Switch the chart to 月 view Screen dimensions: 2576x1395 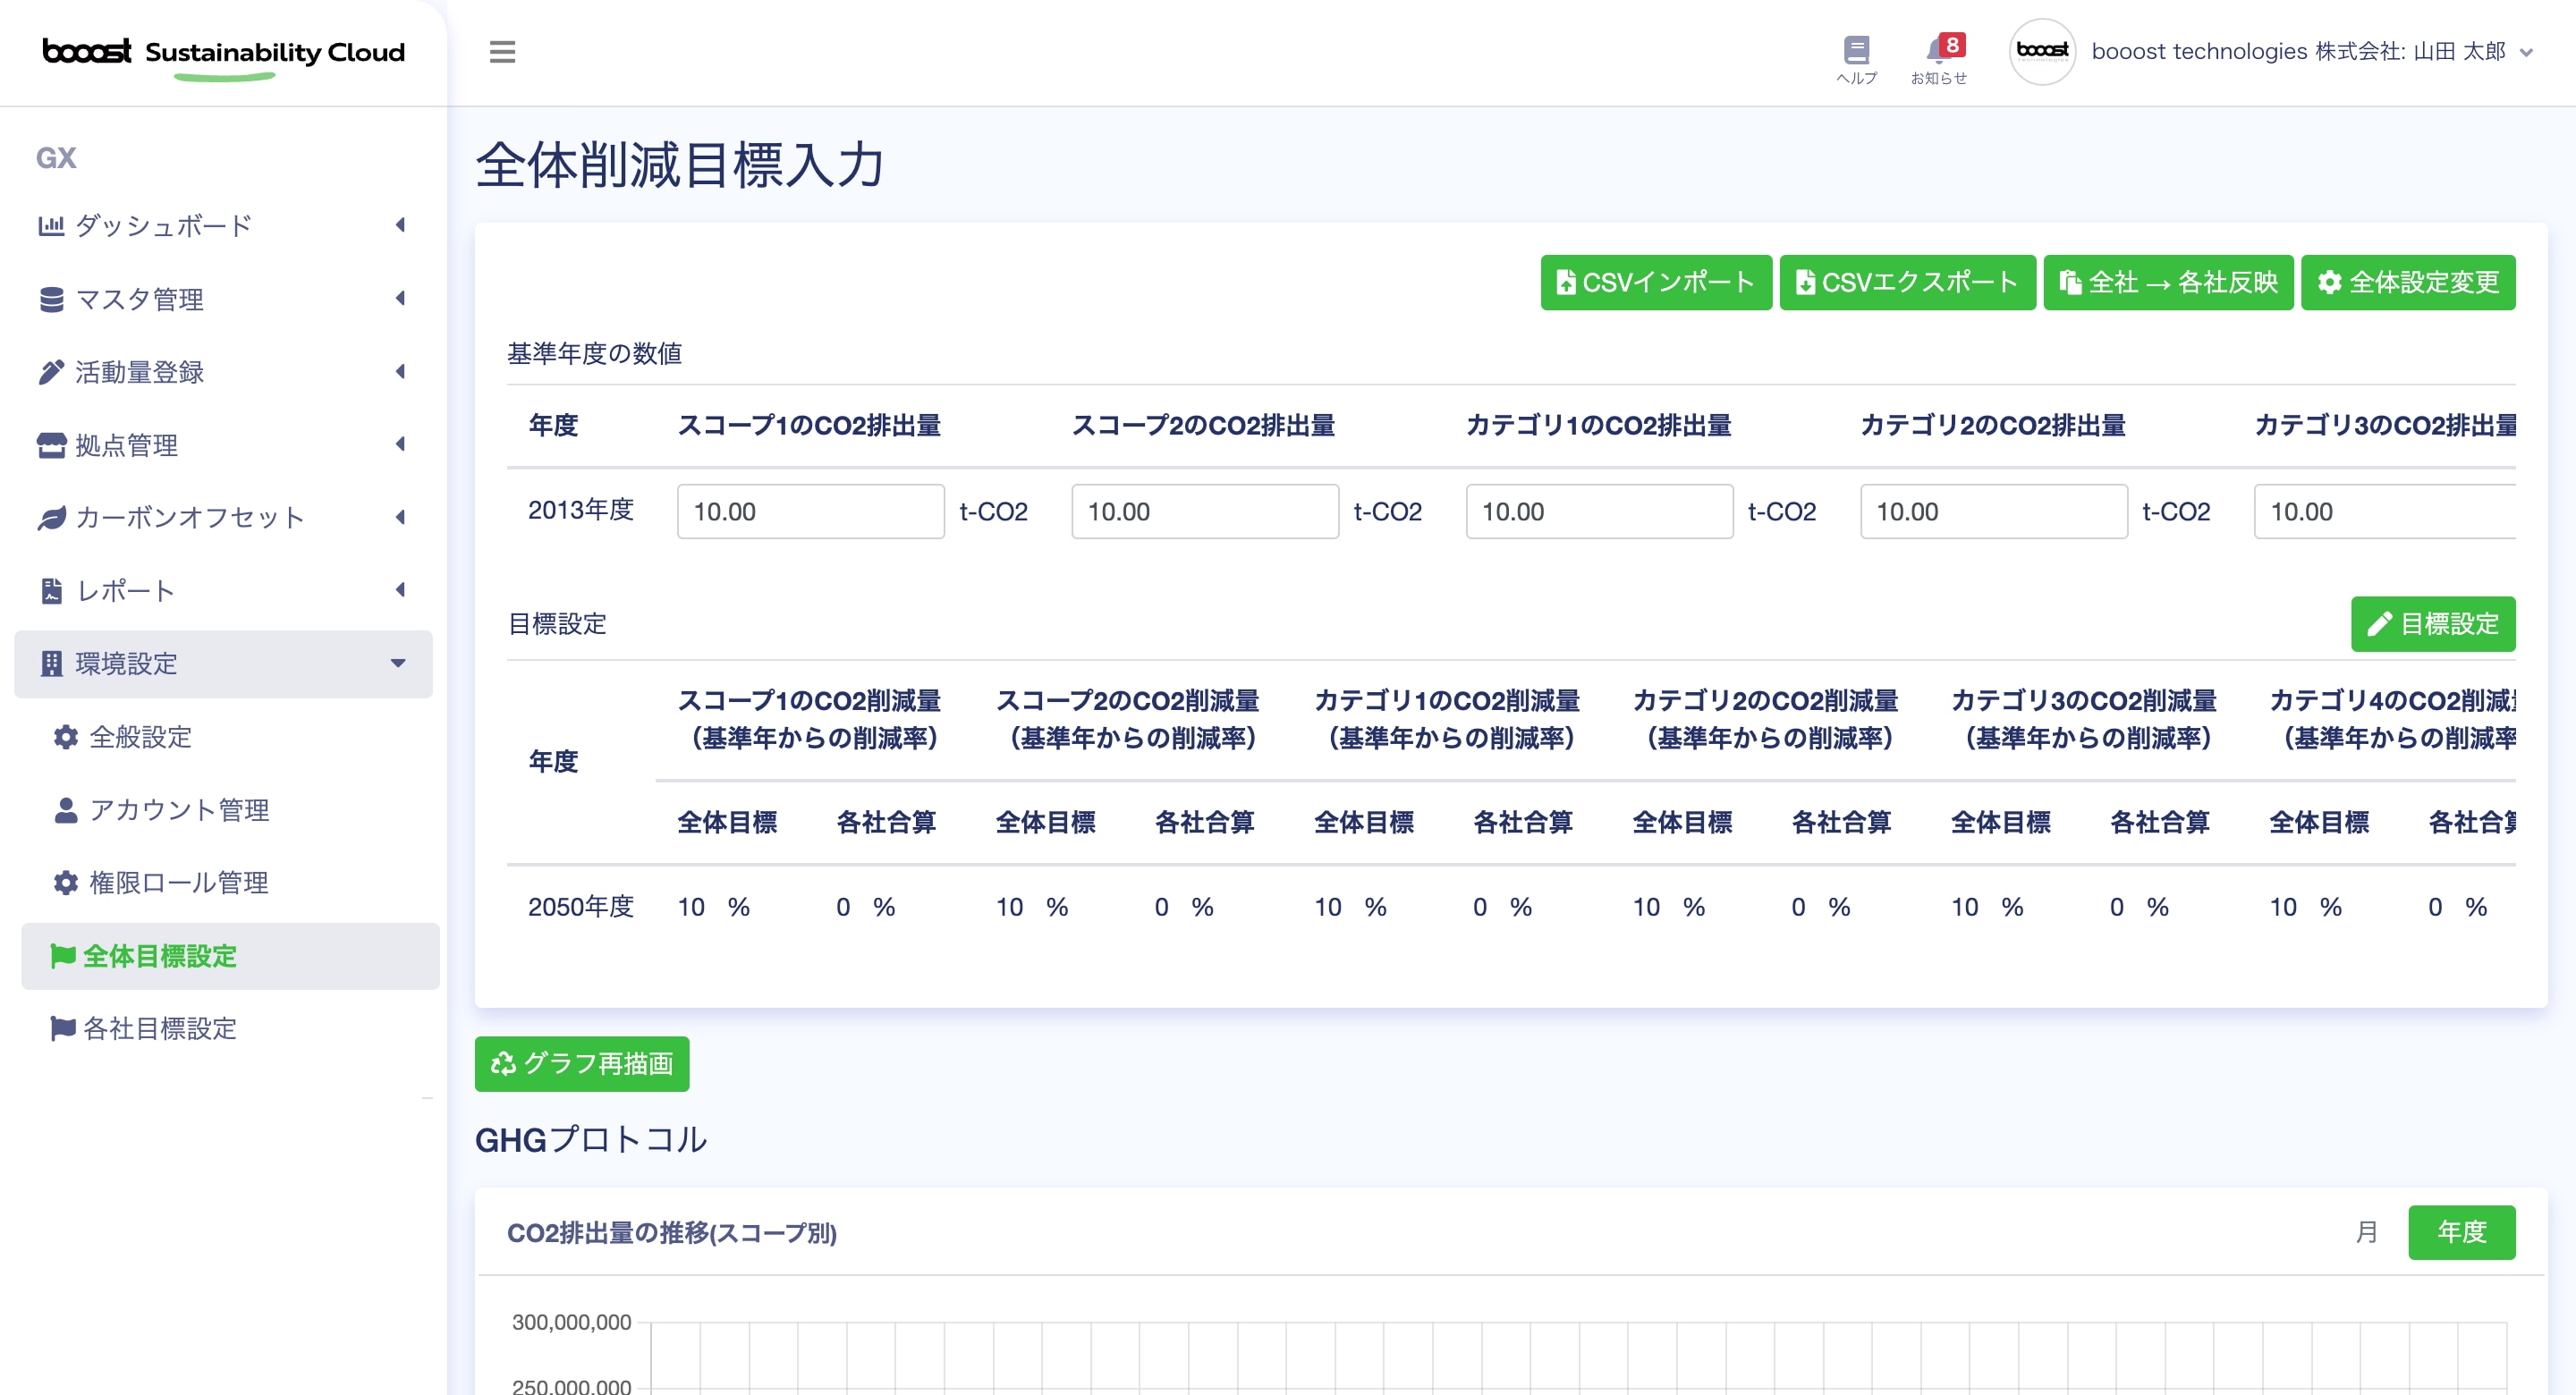2366,1232
